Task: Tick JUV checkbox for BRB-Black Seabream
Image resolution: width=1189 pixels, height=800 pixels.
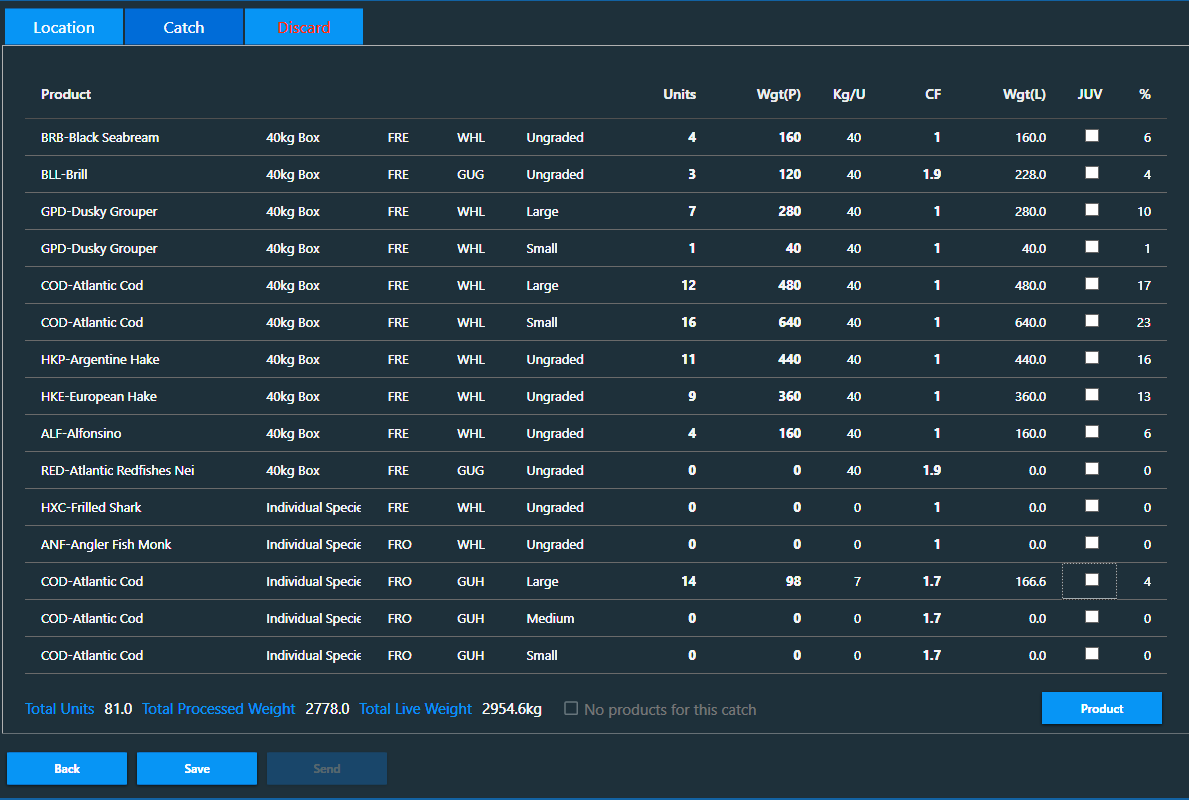Action: pyautogui.click(x=1091, y=136)
